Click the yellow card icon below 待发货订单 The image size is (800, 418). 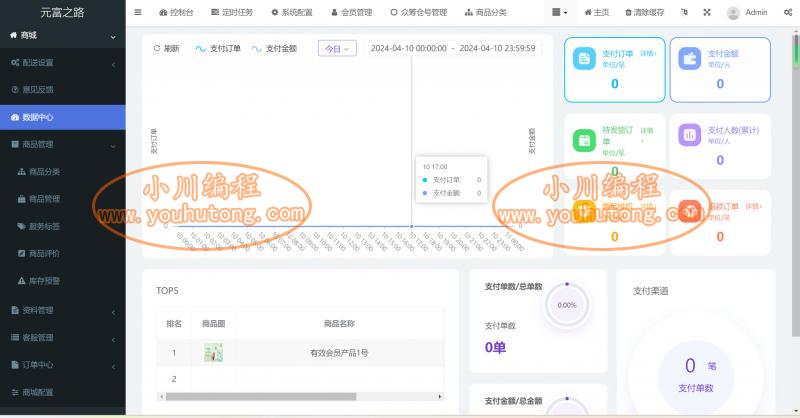tap(584, 211)
